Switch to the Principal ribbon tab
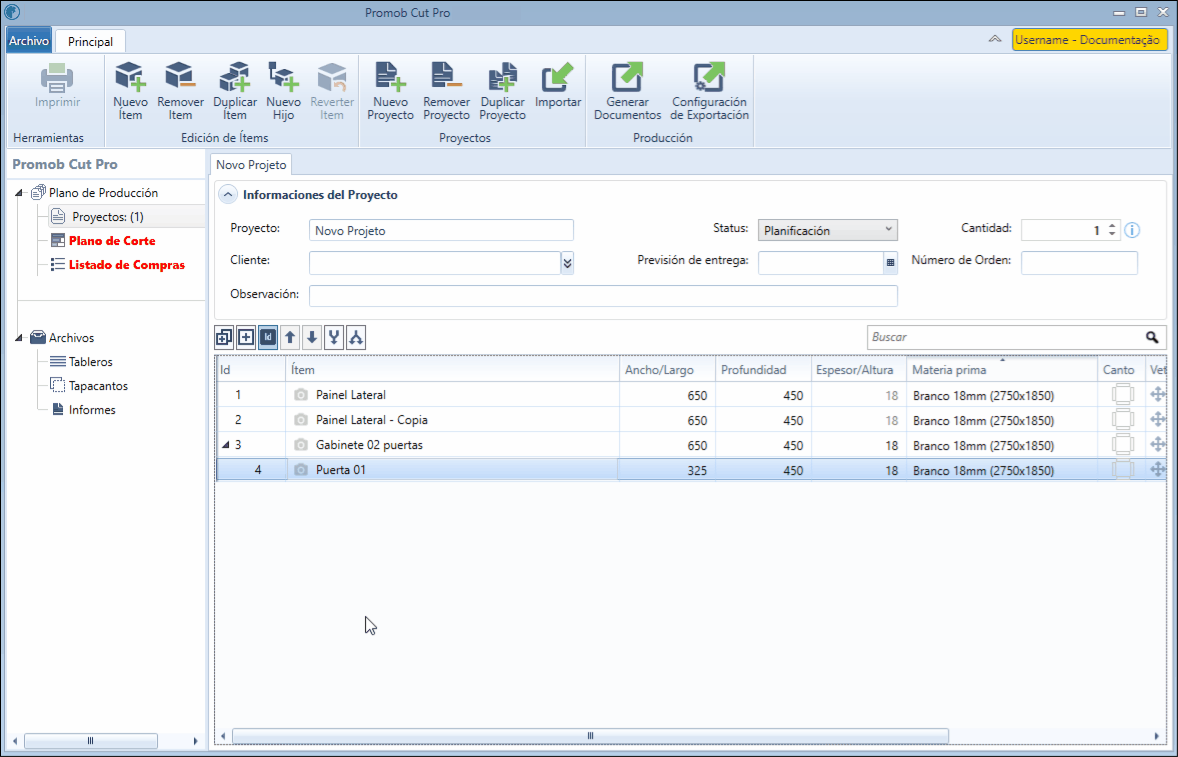Viewport: 1178px width, 757px height. click(x=90, y=42)
